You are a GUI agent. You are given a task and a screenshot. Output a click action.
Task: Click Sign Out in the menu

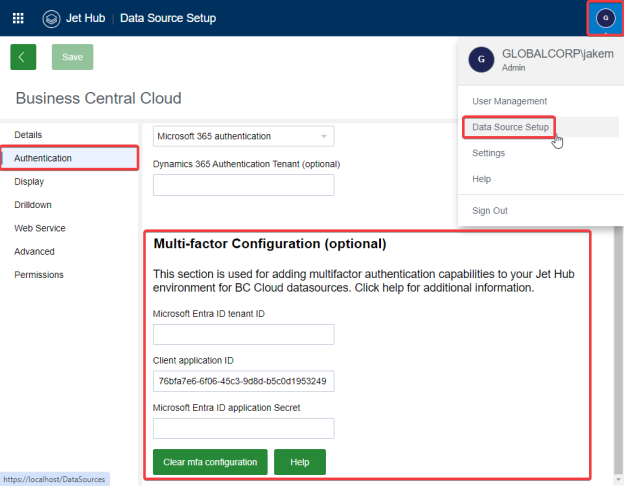490,211
